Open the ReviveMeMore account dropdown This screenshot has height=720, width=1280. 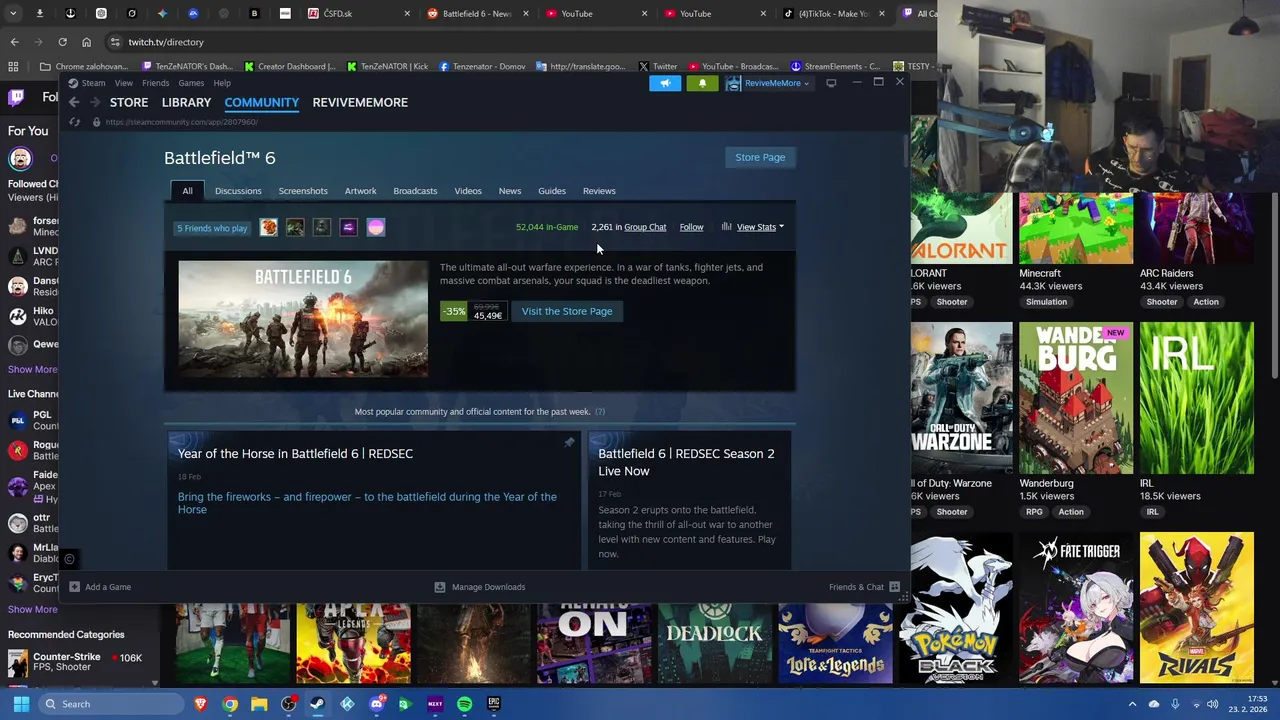coord(768,83)
